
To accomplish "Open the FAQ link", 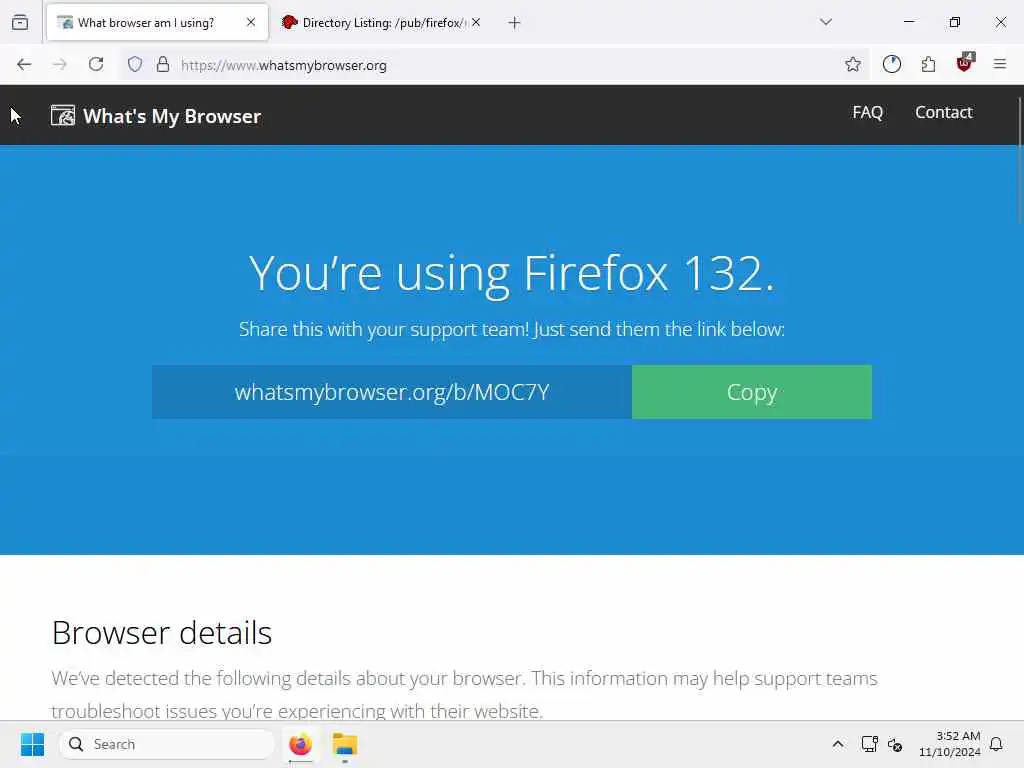I will click(867, 112).
